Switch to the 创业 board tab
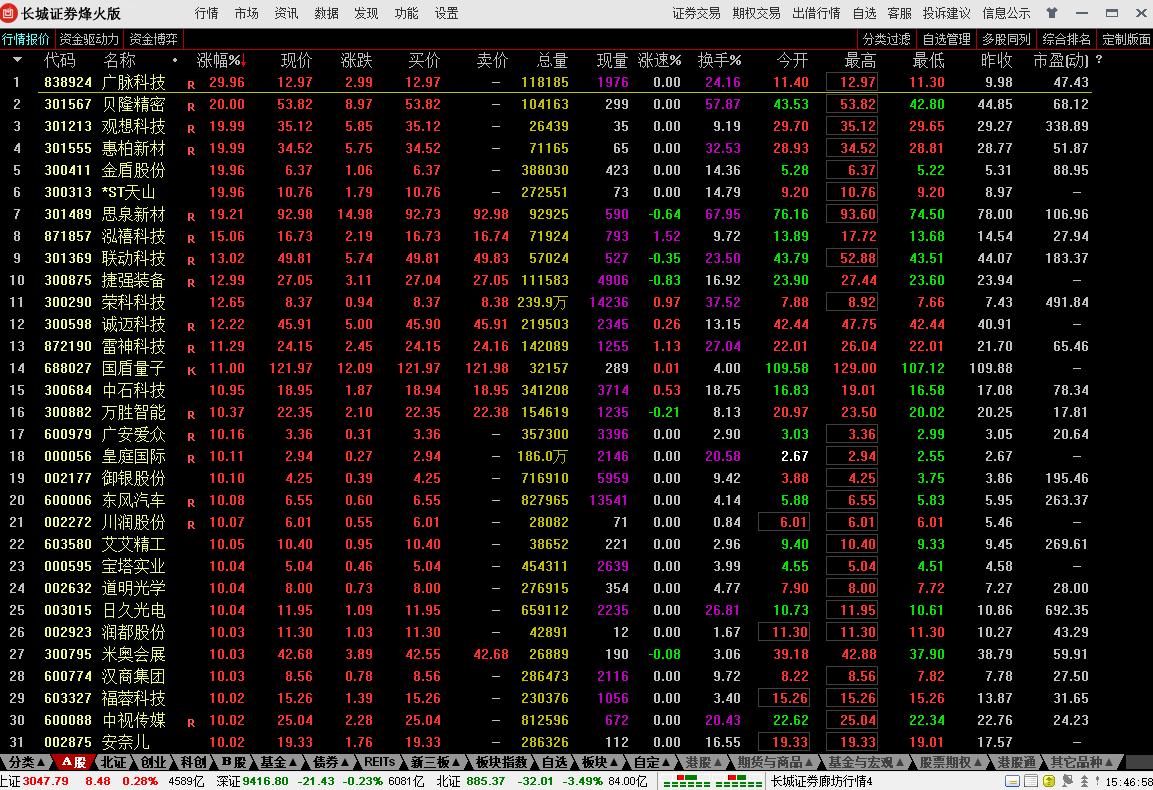The image size is (1153, 790). coord(153,762)
